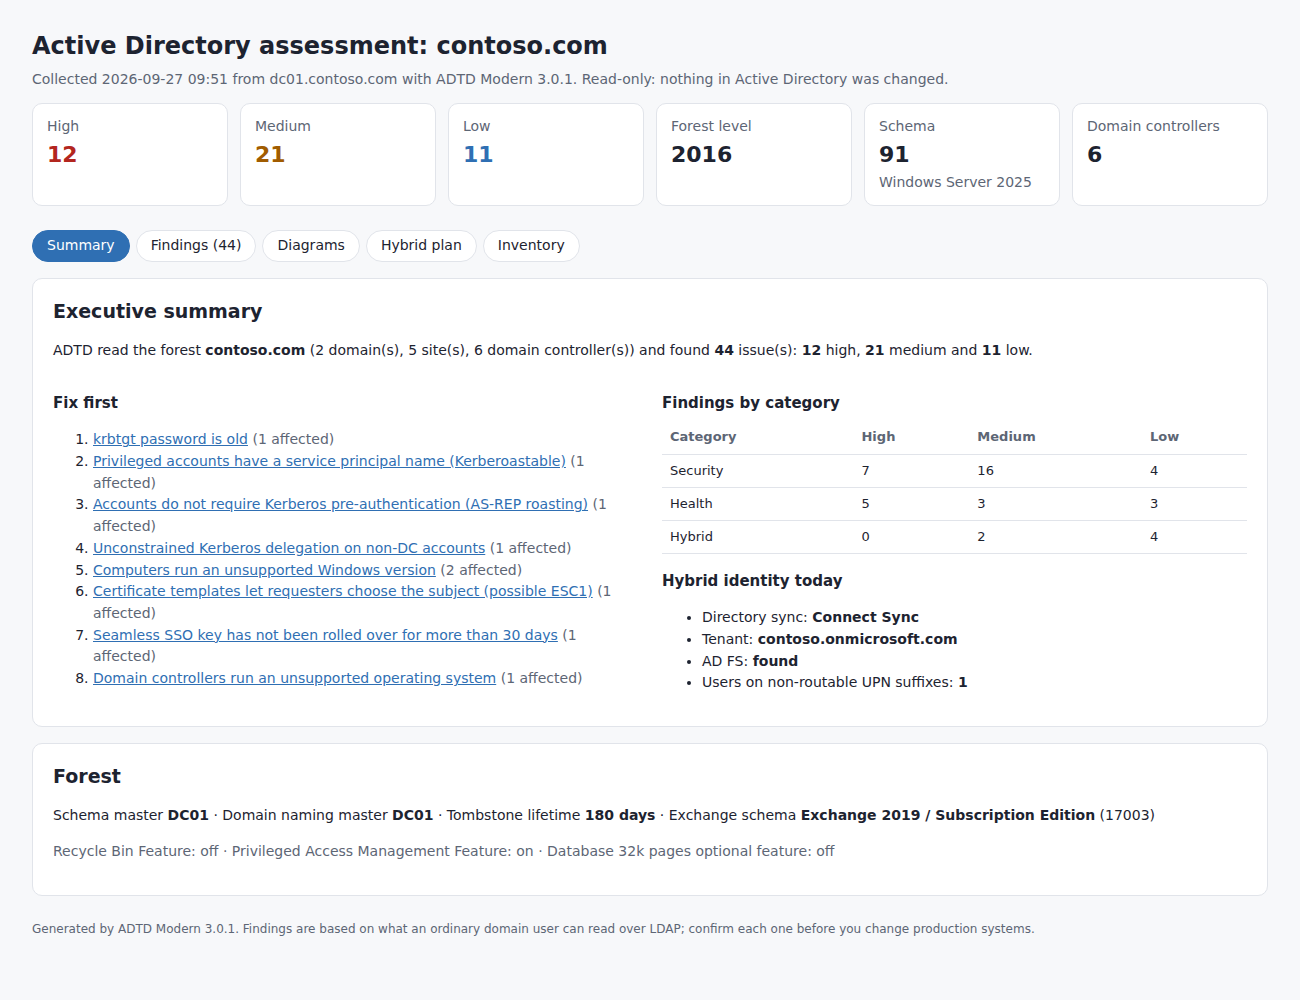
Task: Open Domain controllers unsupported OS link
Action: coord(294,678)
